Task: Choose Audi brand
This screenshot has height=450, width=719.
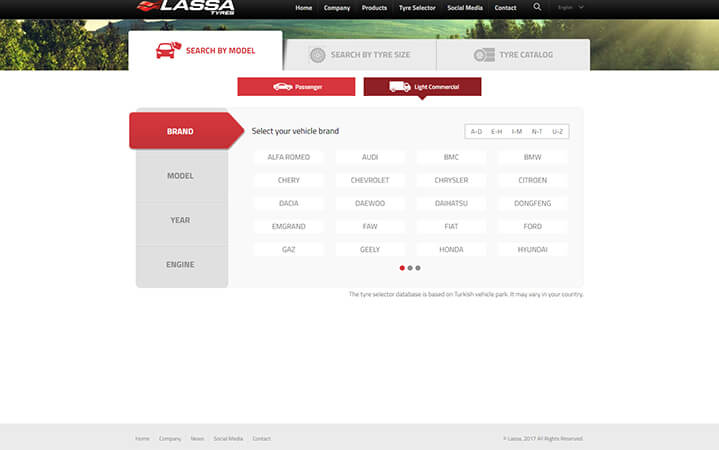Action: pos(370,157)
